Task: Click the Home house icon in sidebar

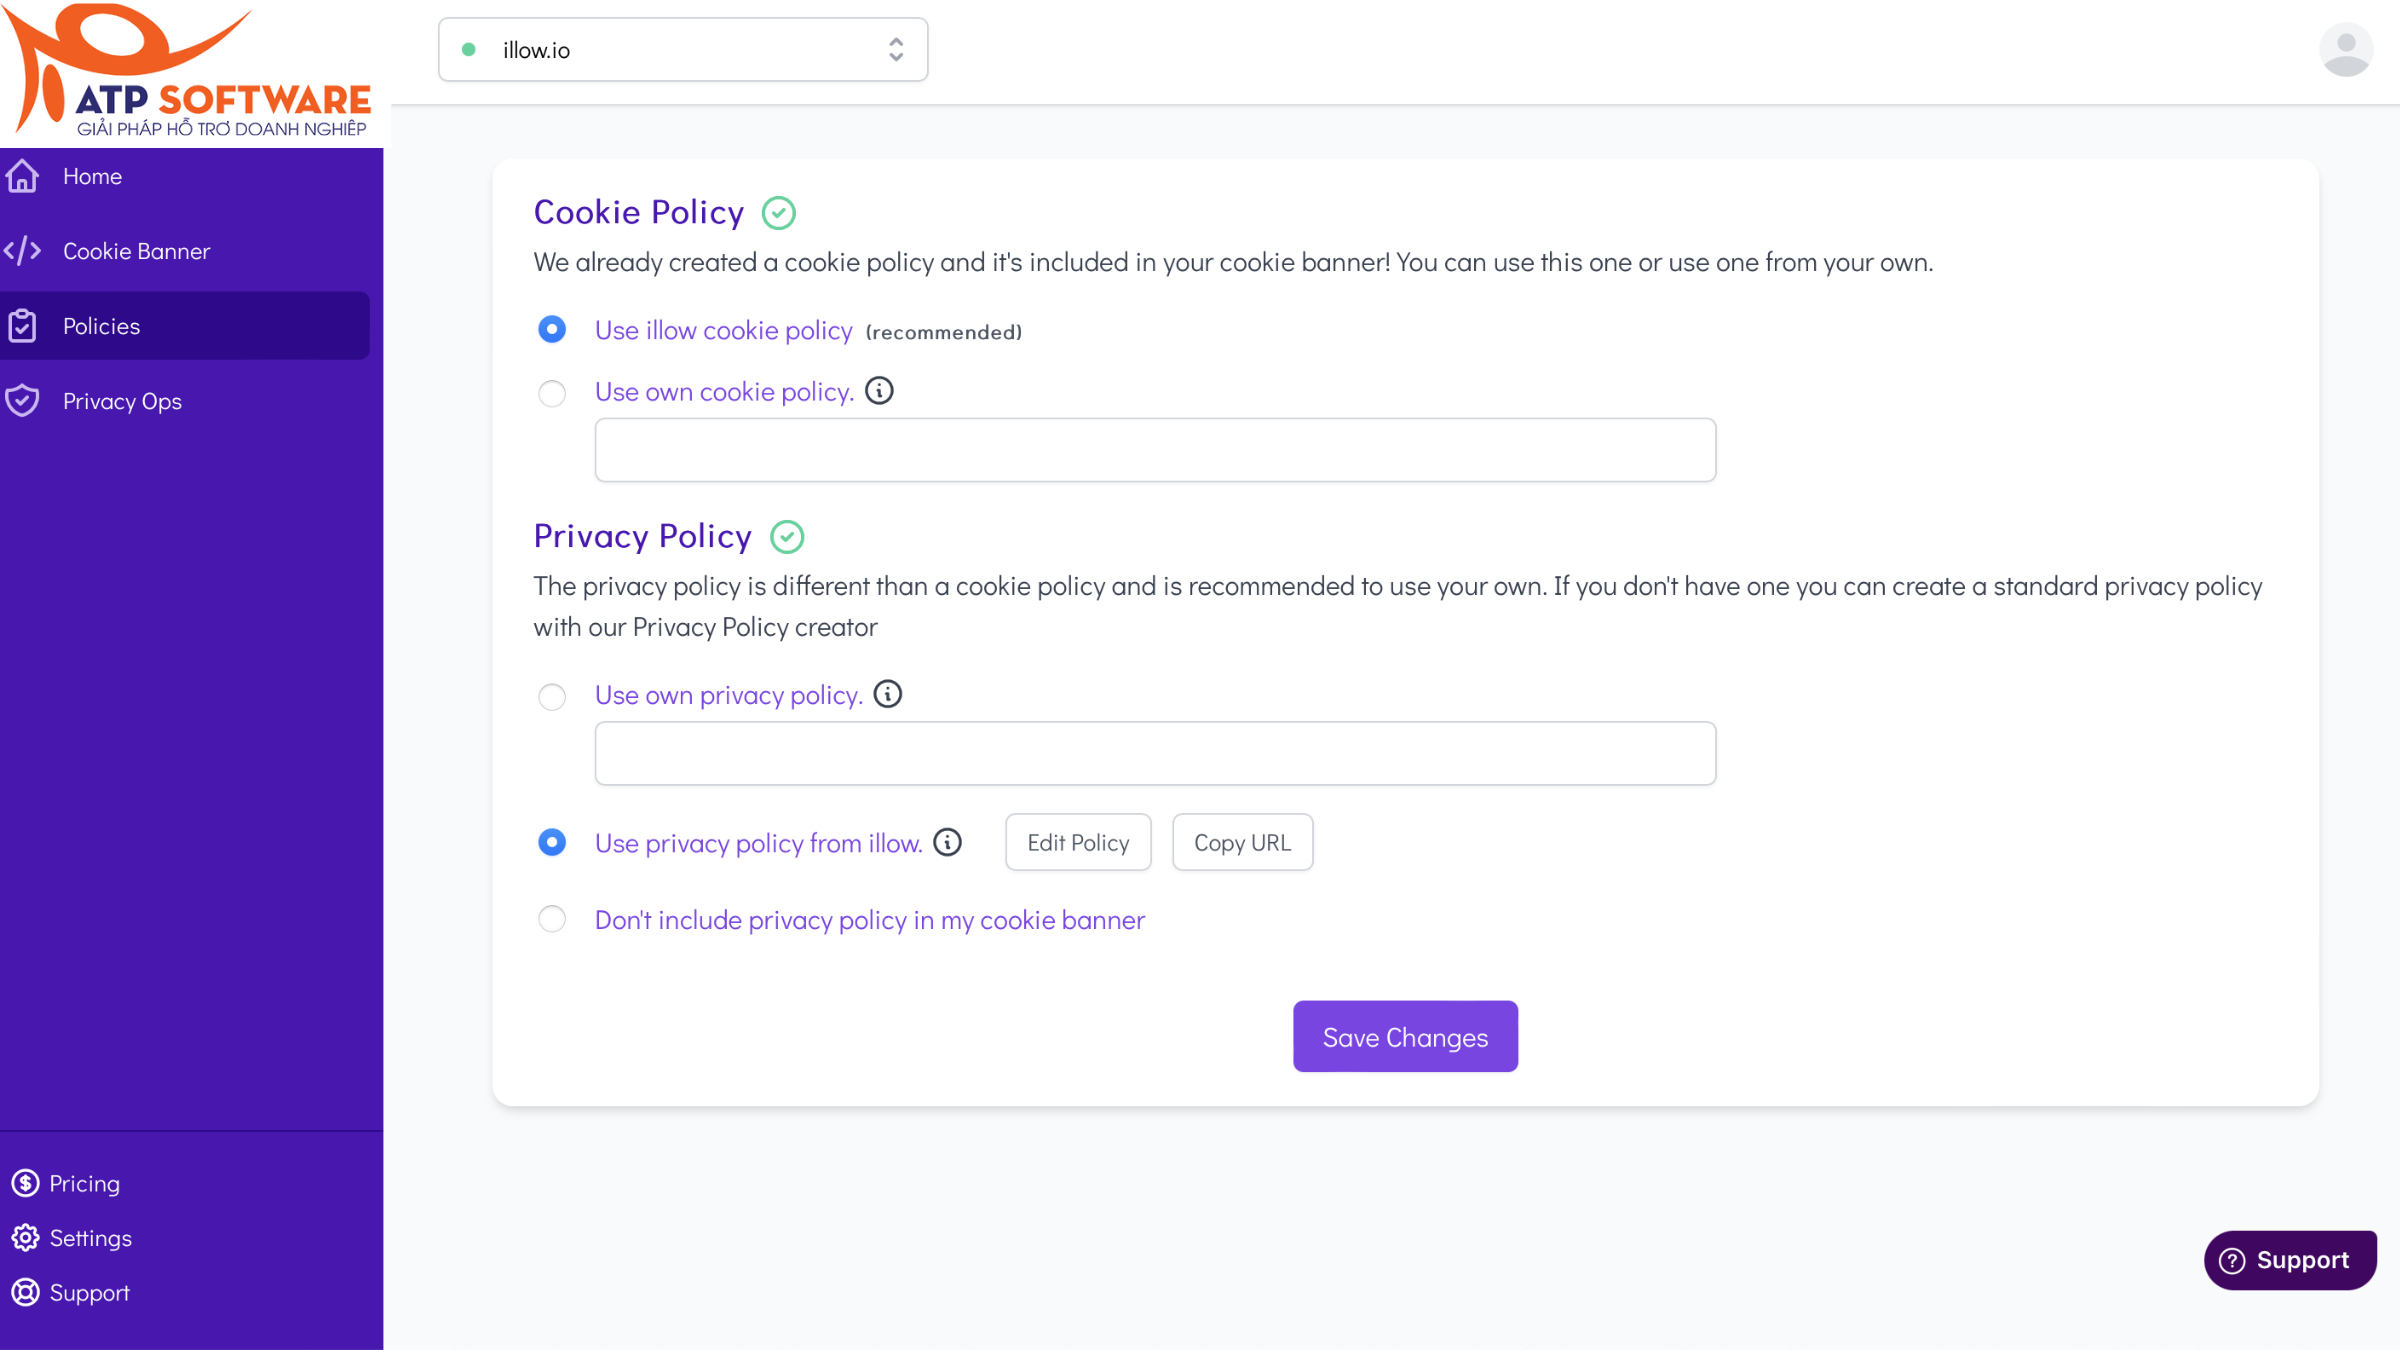Action: (x=22, y=176)
